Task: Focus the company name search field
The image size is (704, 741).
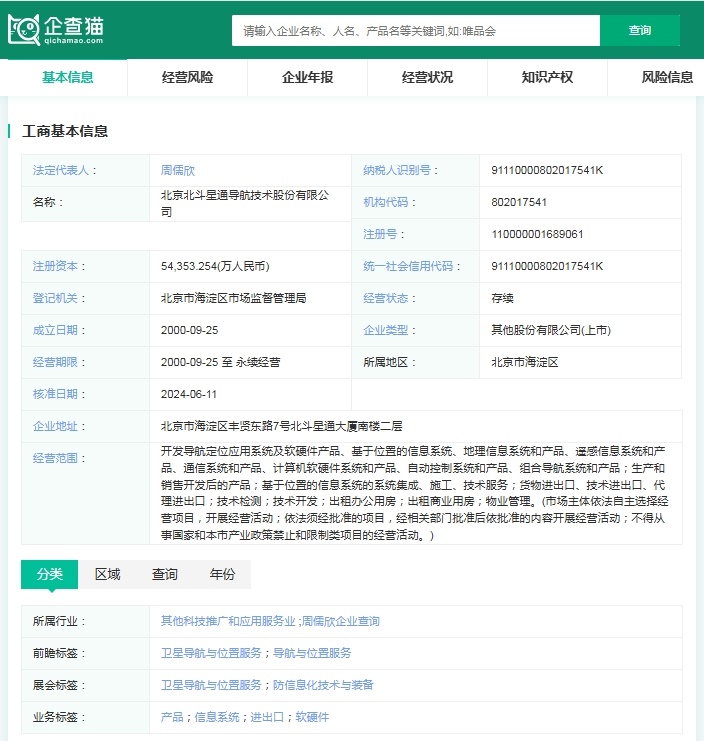Action: 416,31
